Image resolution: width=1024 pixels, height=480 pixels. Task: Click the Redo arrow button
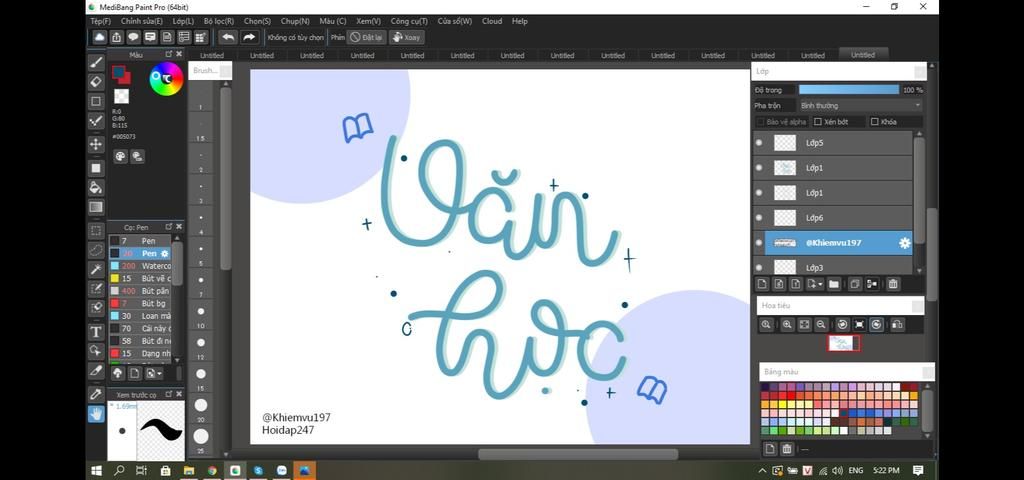(249, 37)
